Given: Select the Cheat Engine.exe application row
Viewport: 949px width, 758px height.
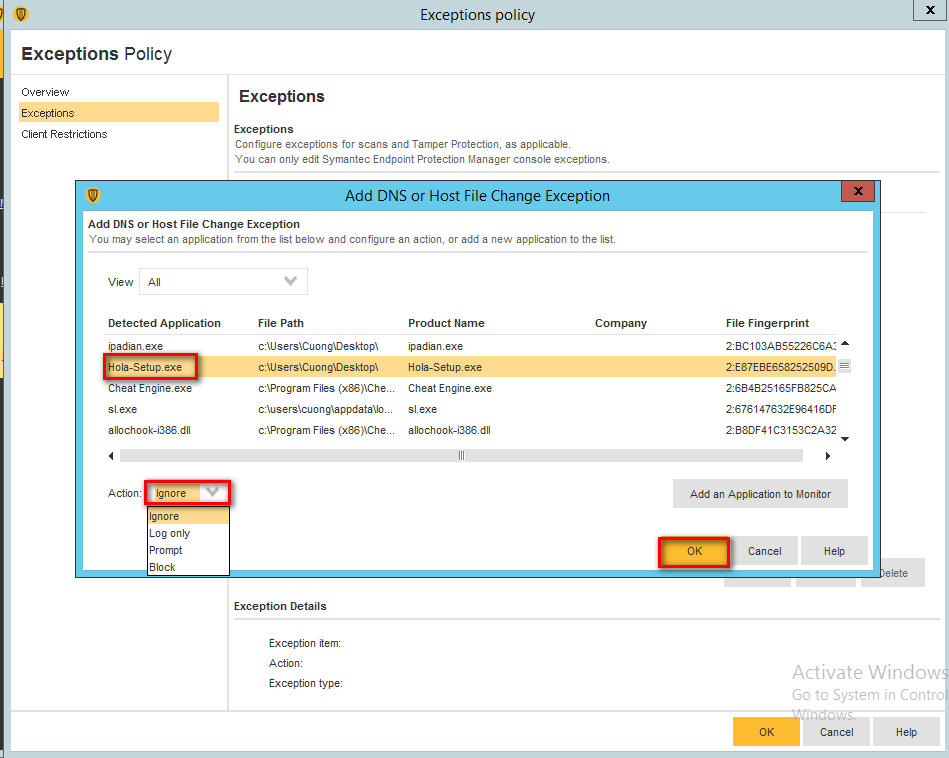Looking at the screenshot, I should (469, 388).
